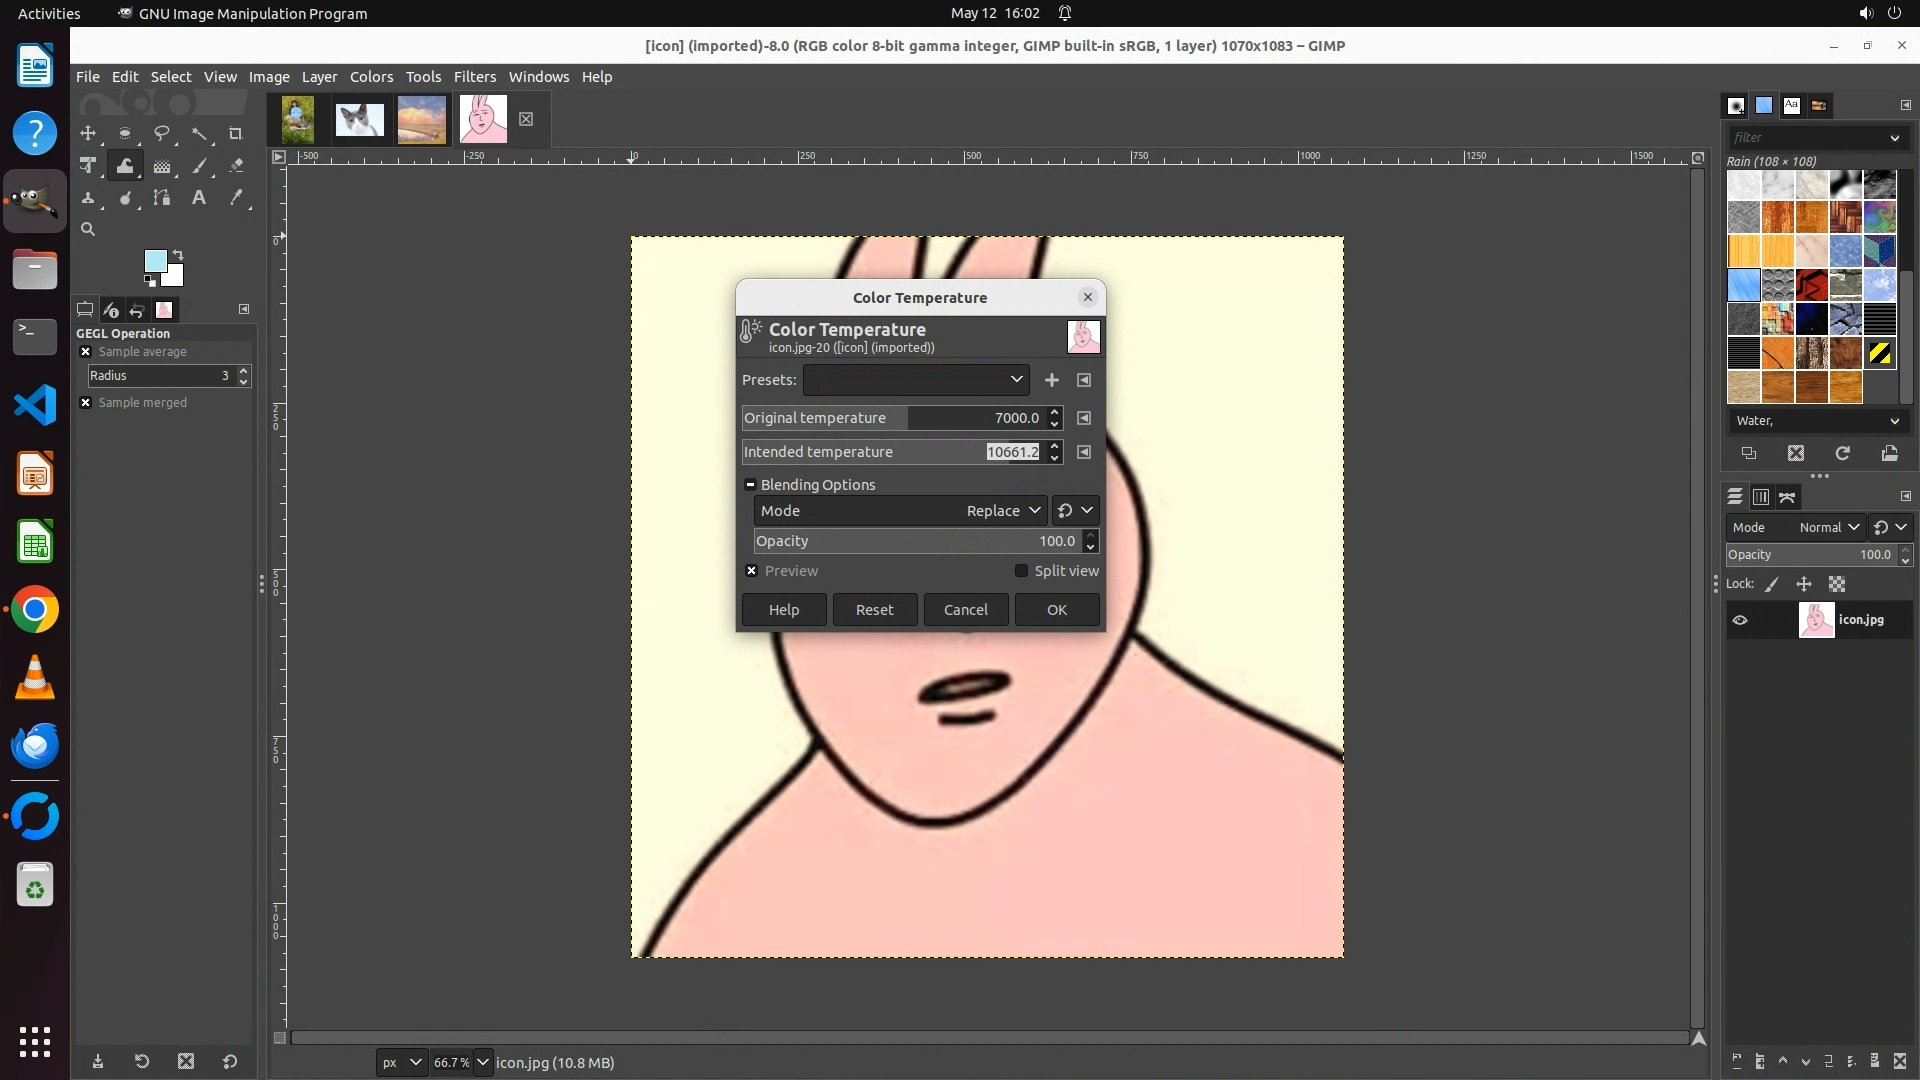
Task: Select the Zoom magnifier tool
Action: [88, 230]
